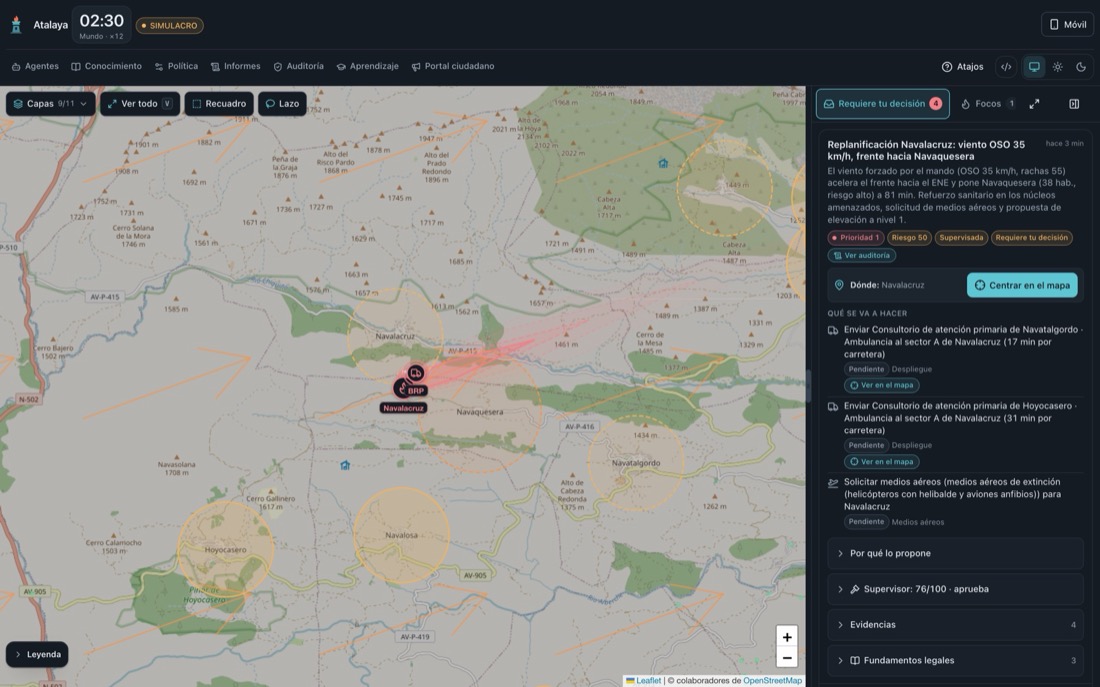Open the Capas layers dropdown

tap(51, 104)
